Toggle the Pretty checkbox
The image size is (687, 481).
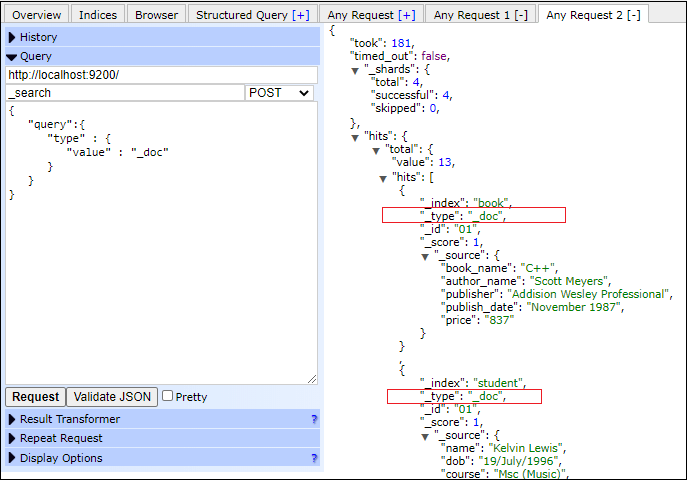point(167,396)
